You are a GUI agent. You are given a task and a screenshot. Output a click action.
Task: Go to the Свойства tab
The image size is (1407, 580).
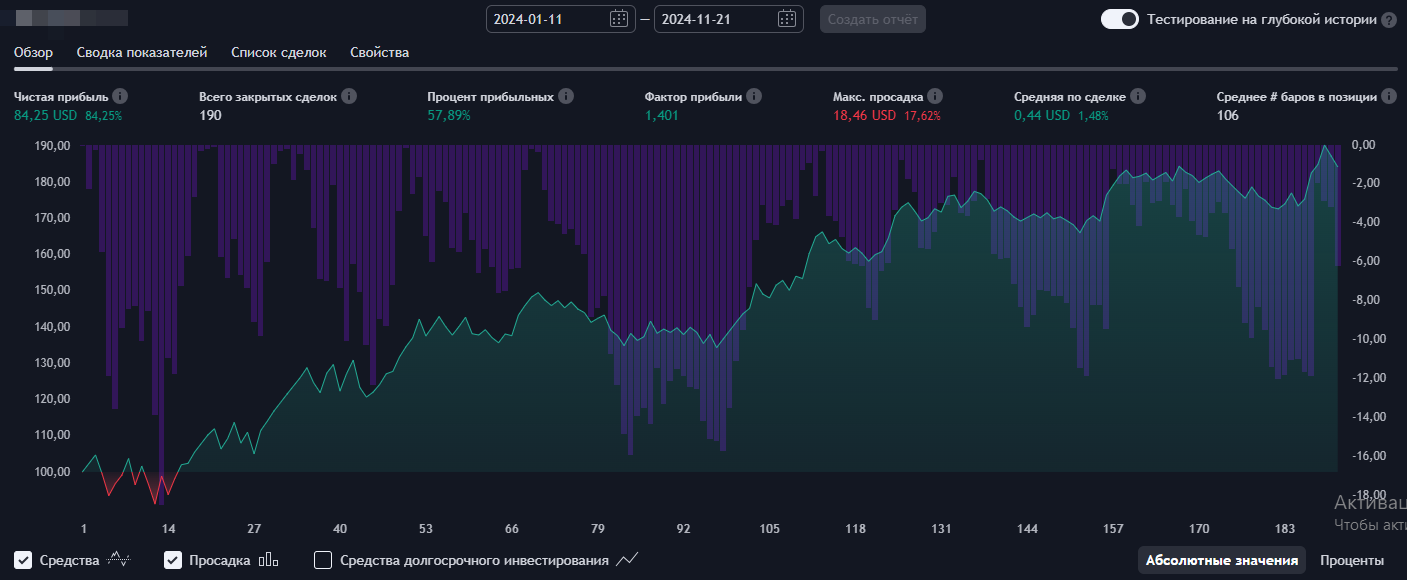379,52
